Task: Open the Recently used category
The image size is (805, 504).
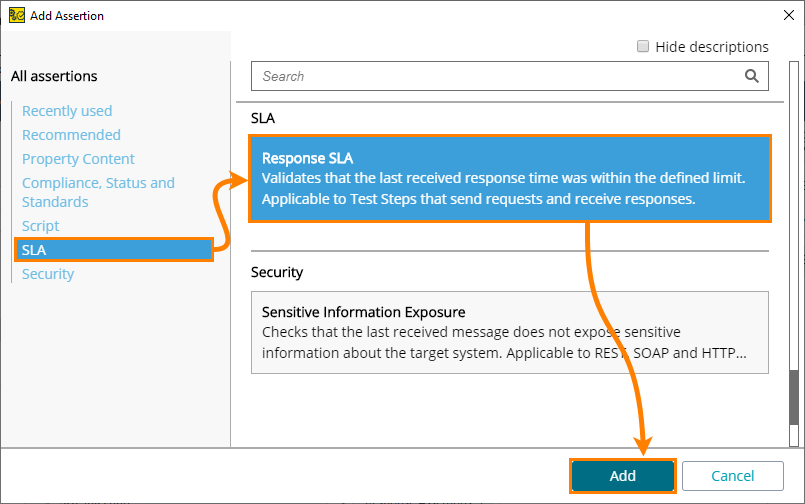Action: (x=67, y=111)
